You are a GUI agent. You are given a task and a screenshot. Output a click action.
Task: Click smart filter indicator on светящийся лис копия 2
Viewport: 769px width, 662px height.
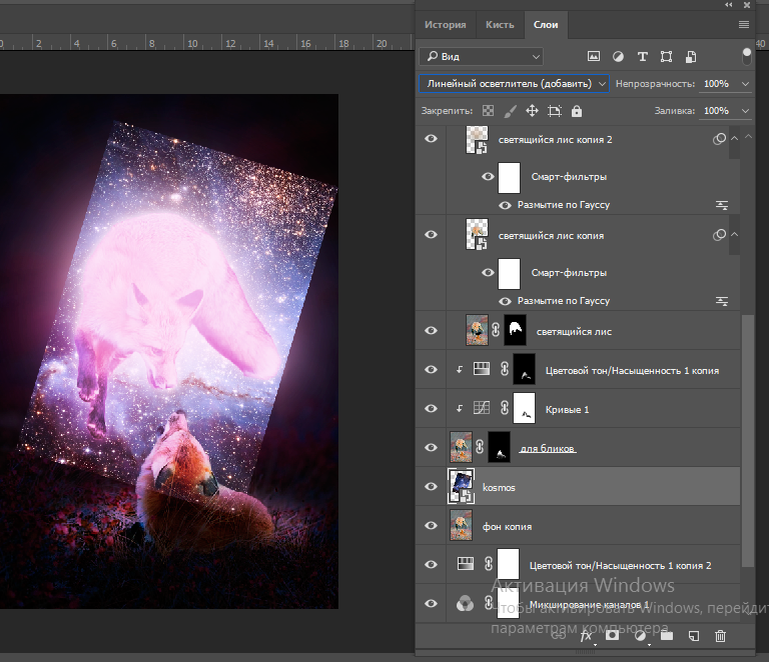(719, 139)
